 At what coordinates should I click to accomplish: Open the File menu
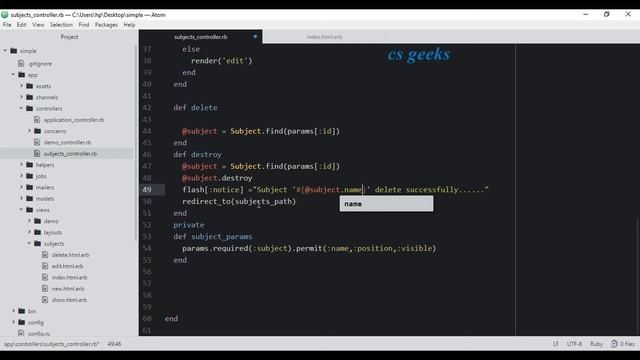[x=7, y=25]
